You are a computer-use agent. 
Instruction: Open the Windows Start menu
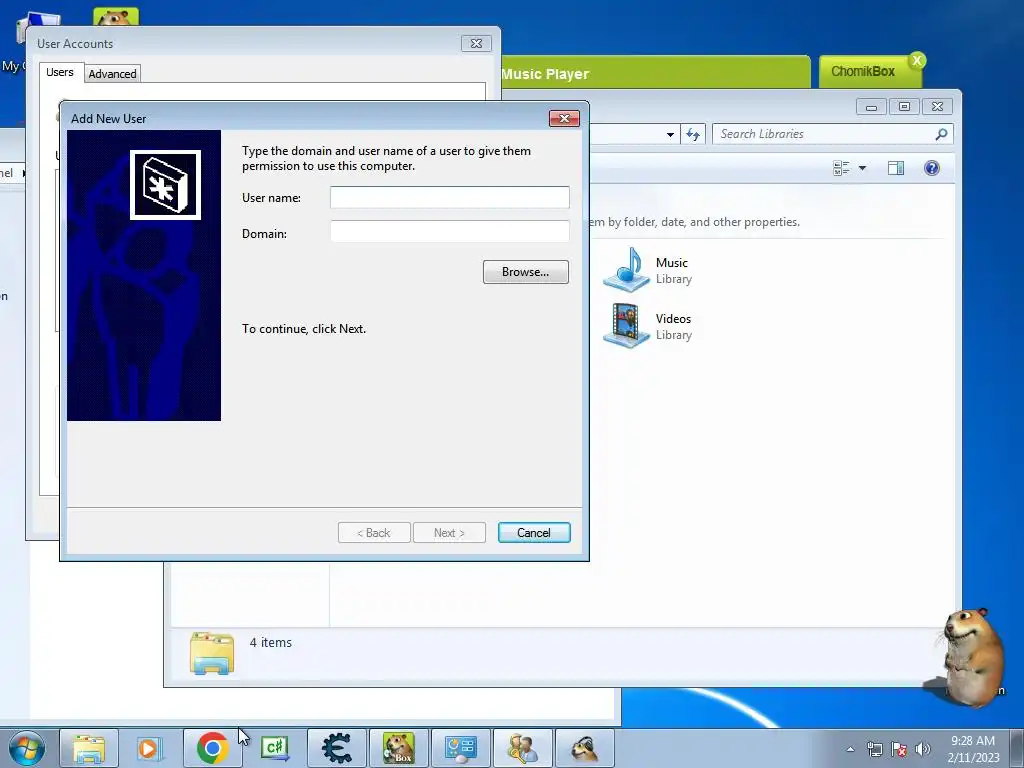click(27, 748)
